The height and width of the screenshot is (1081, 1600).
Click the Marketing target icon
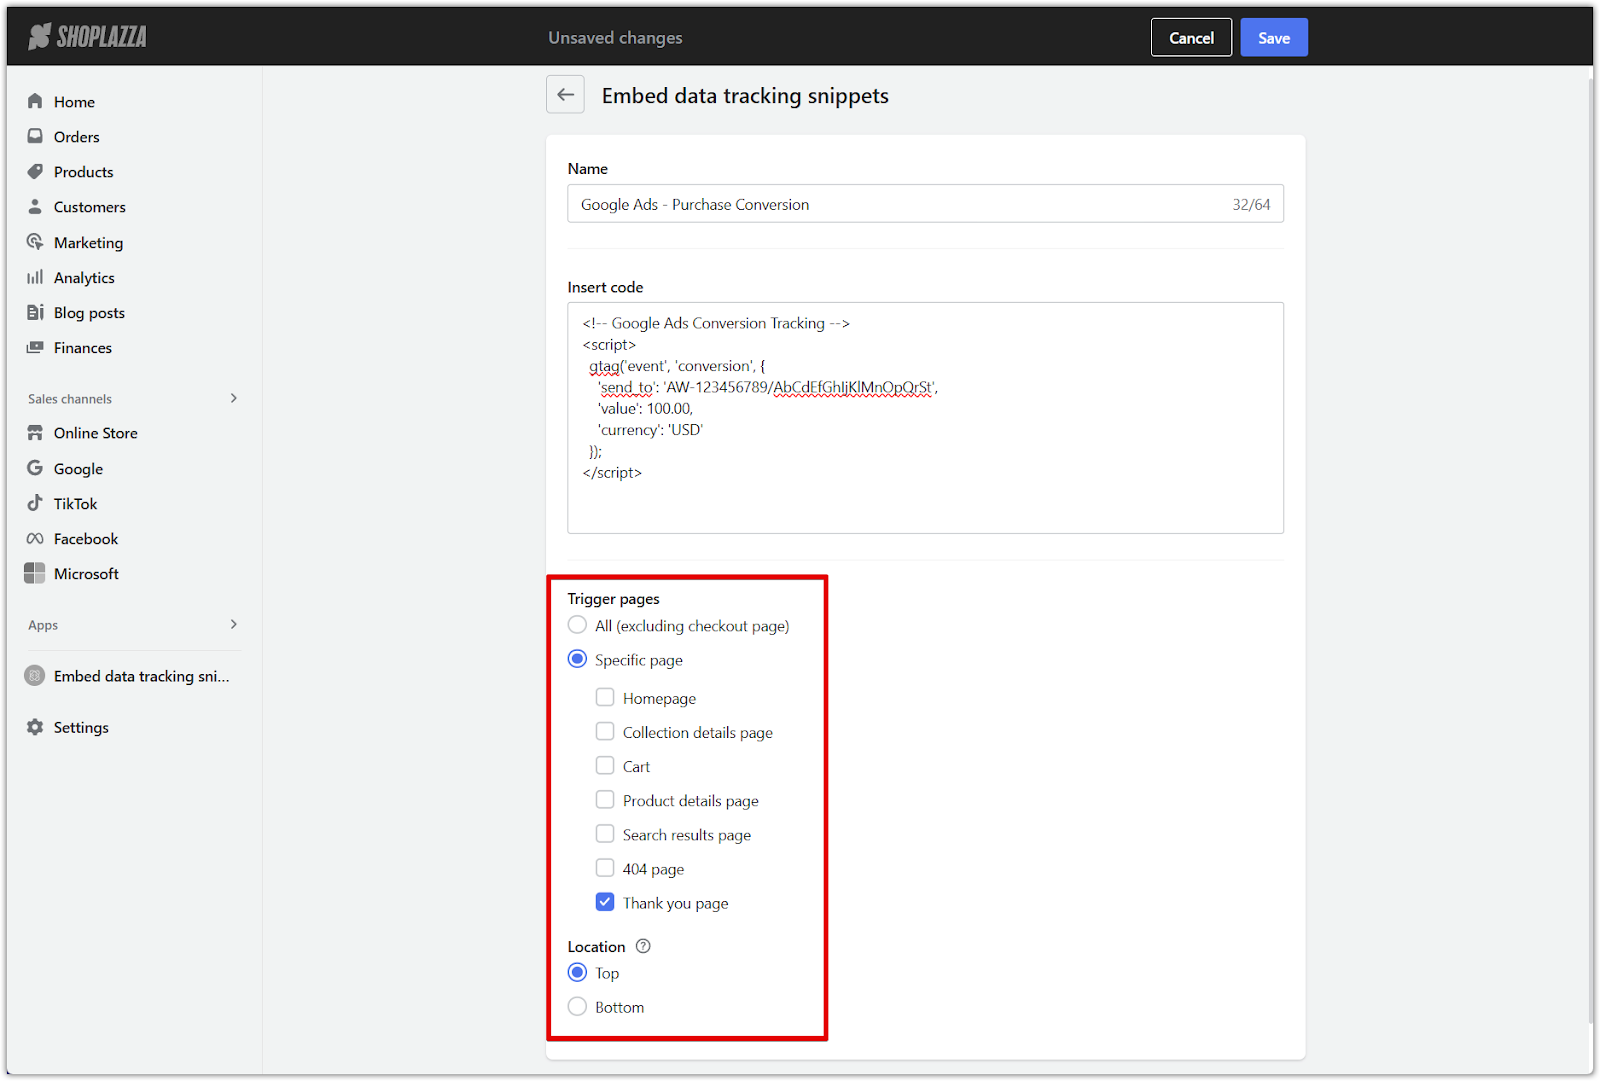[x=35, y=242]
